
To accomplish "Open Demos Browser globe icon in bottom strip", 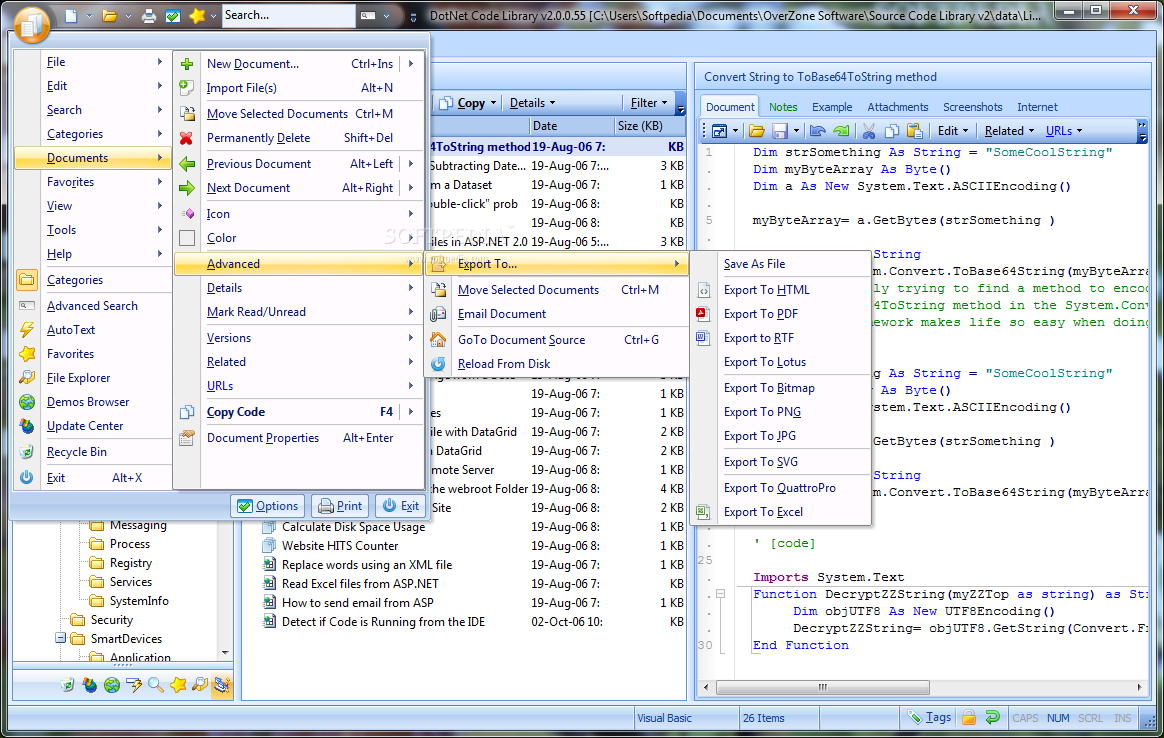I will [x=112, y=685].
